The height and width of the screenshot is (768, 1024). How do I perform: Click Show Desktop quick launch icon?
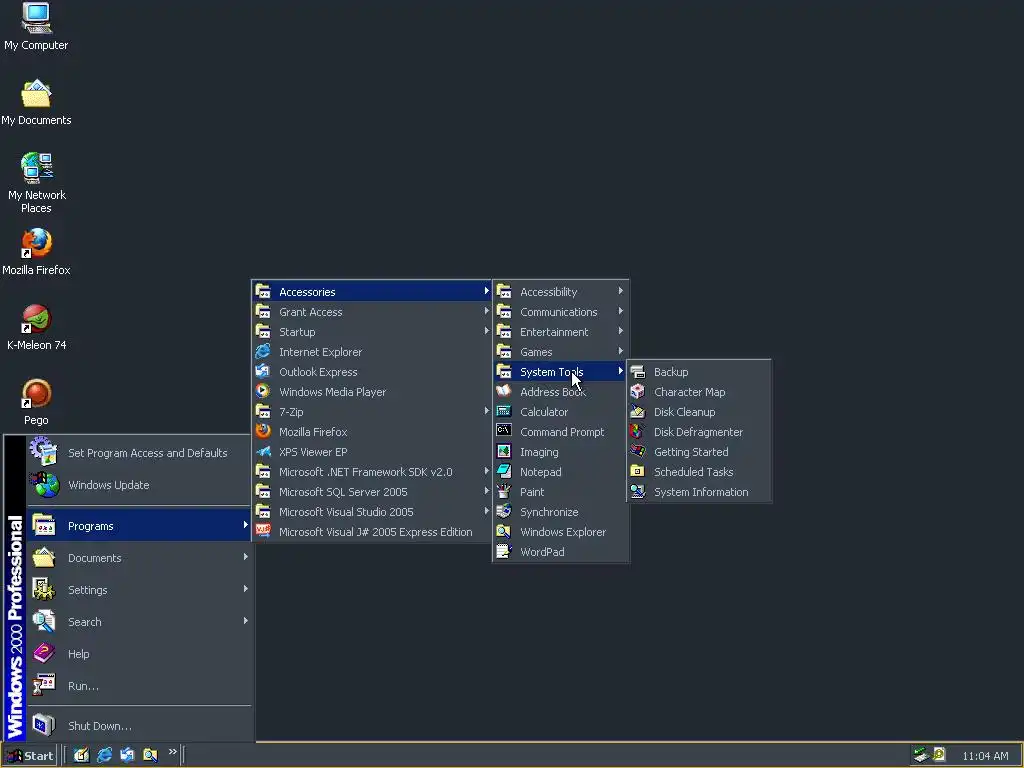81,755
